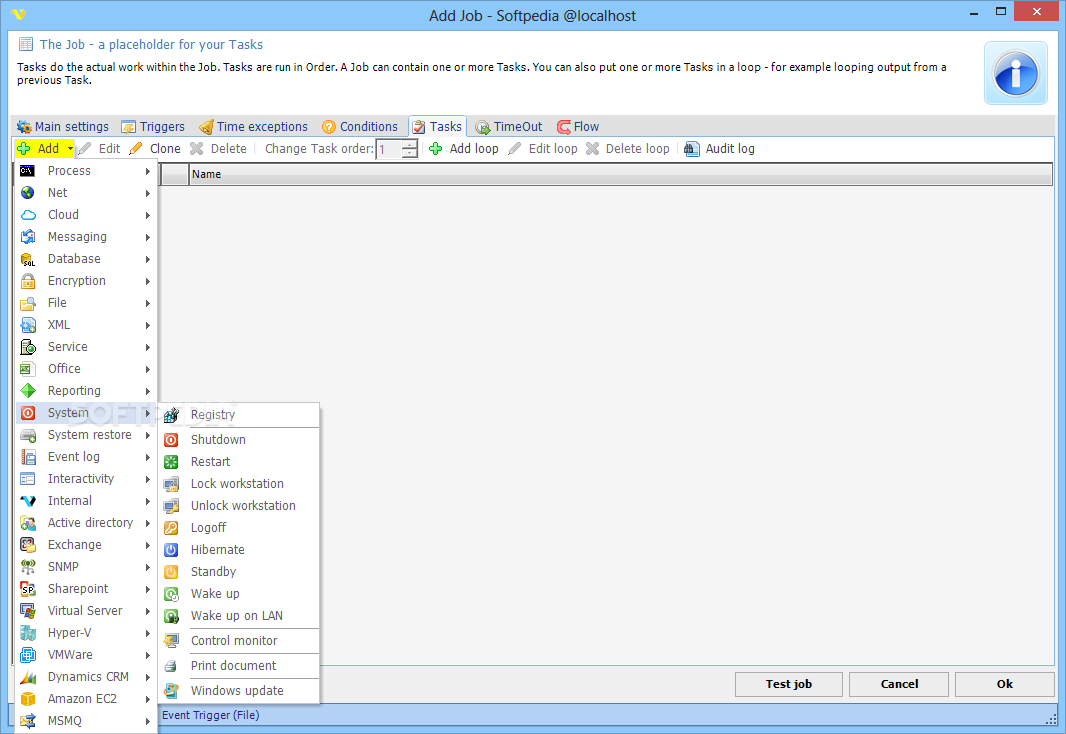Click the Shutdown red power icon
The width and height of the screenshot is (1066, 734).
pos(171,440)
